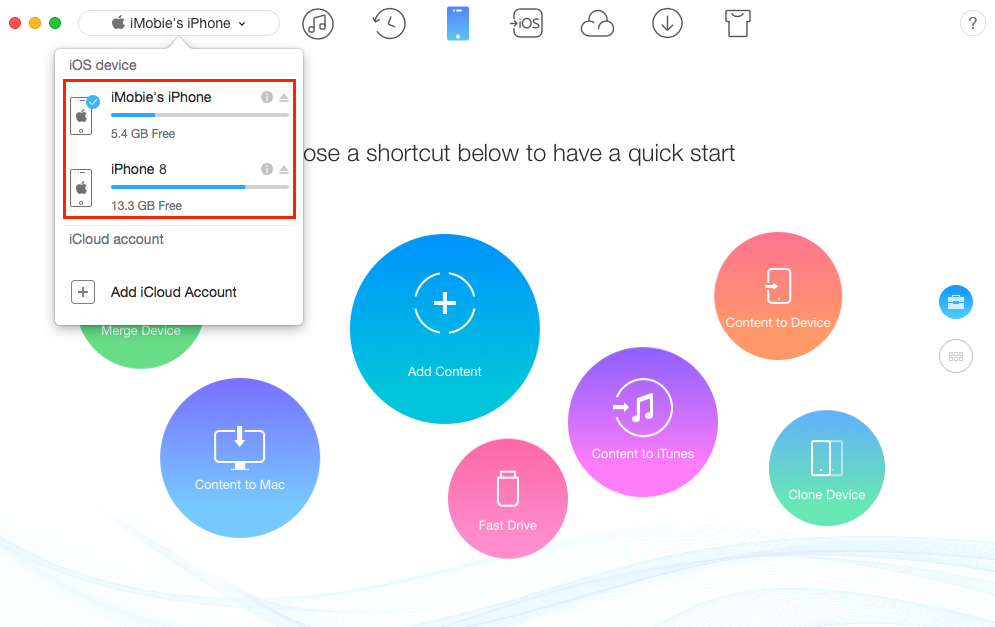This screenshot has height=627, width=995.
Task: Select iMobie's iPhone in device list
Action: 180,115
